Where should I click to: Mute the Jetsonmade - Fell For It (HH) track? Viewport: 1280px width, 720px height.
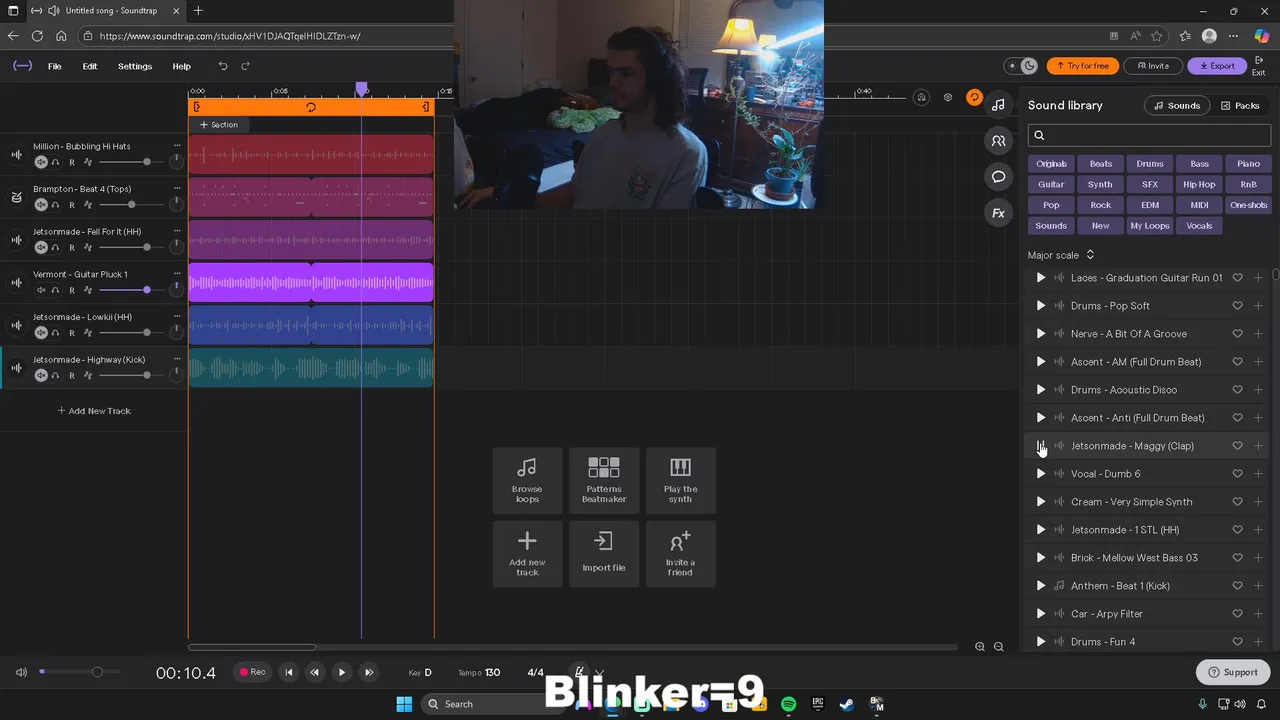pyautogui.click(x=41, y=247)
